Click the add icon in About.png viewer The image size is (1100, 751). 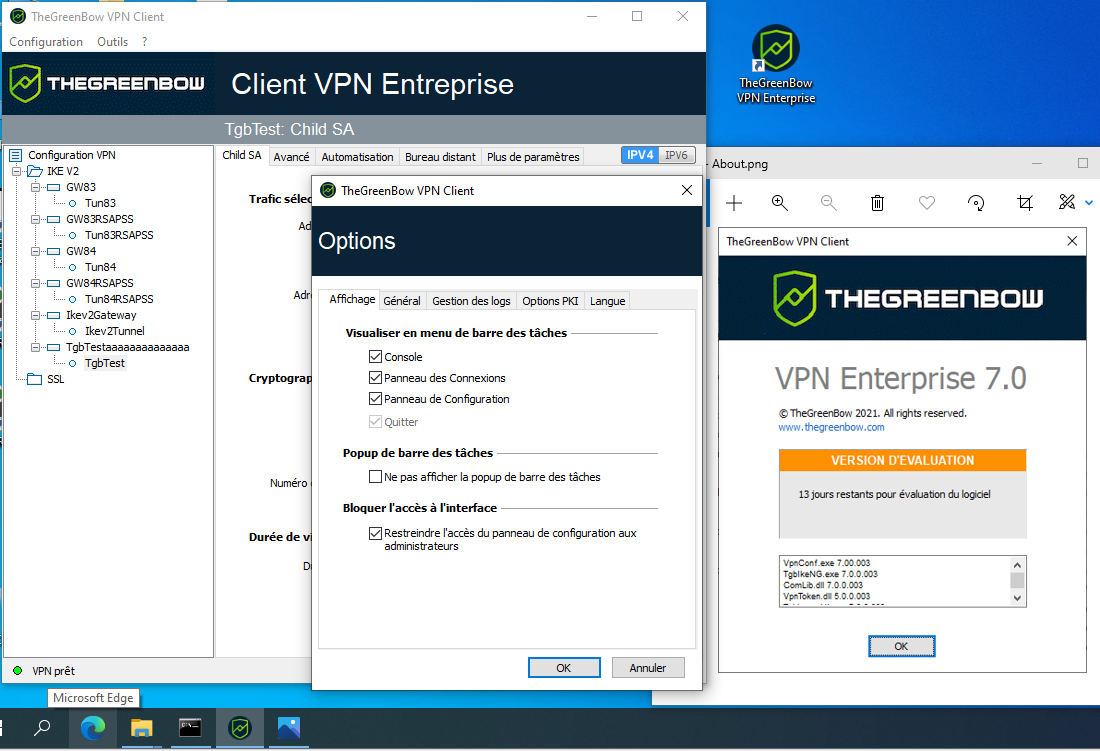(x=734, y=203)
